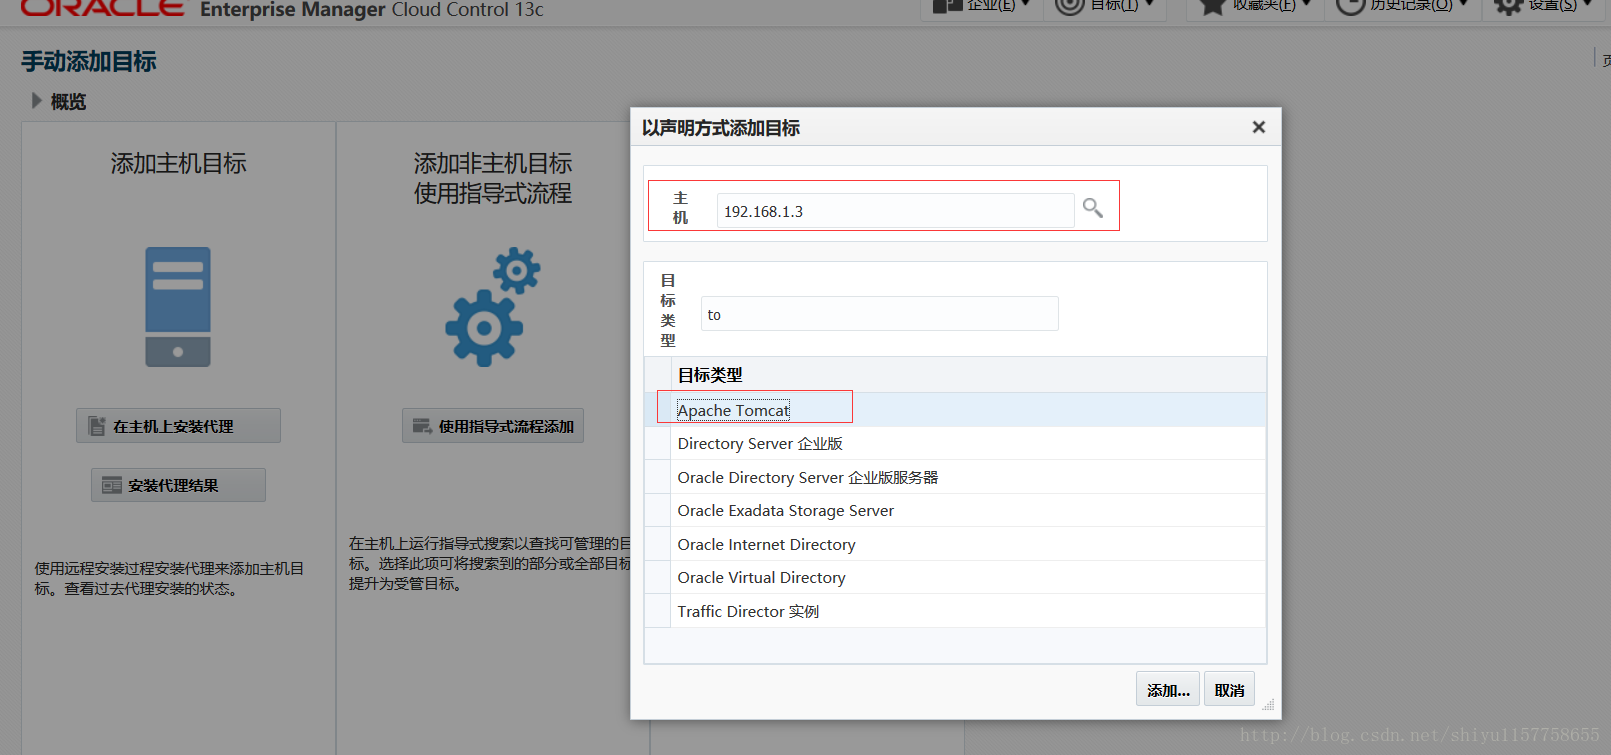Open the 目标 menu
The width and height of the screenshot is (1611, 755).
tap(1105, 5)
